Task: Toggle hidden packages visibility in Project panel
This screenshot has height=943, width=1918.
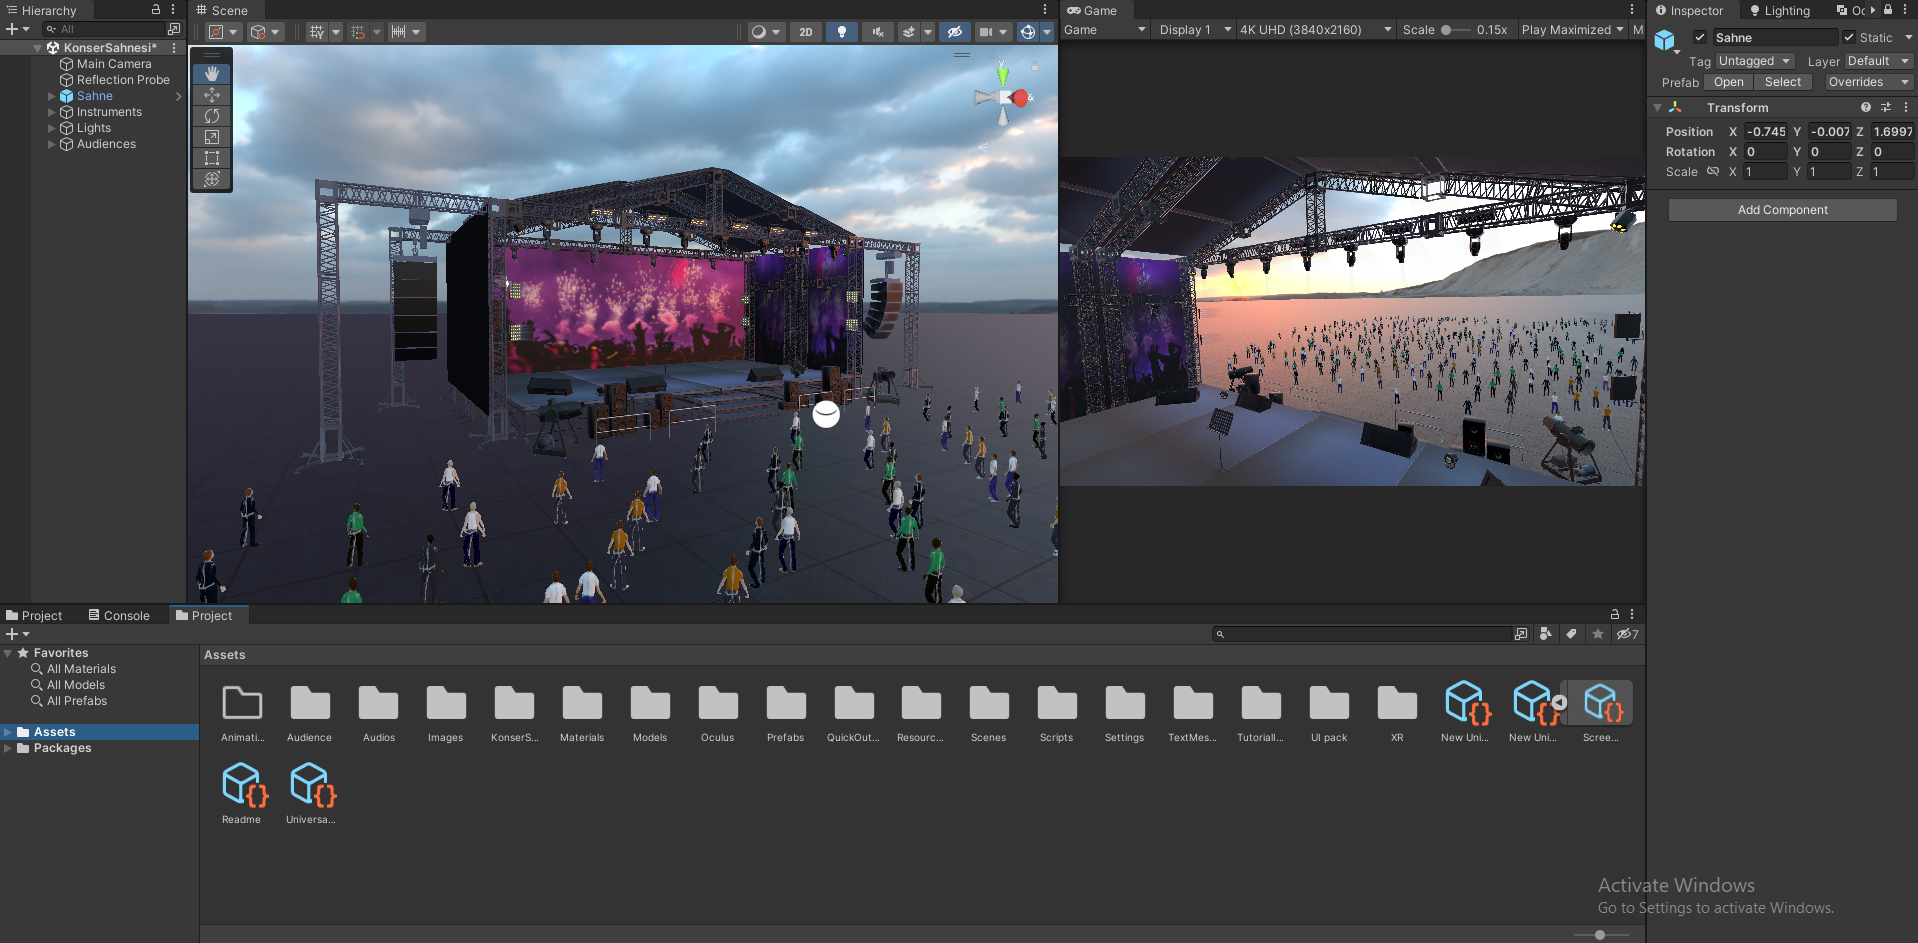Action: point(1627,634)
